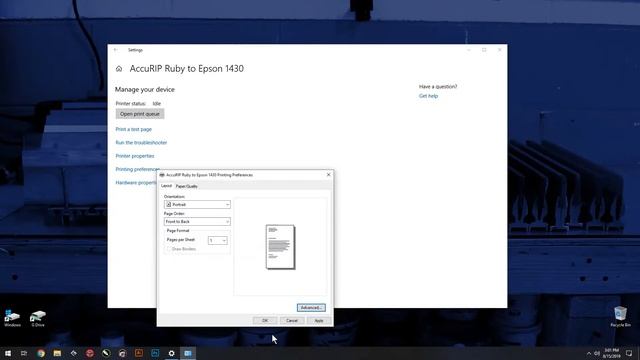The height and width of the screenshot is (360, 640).
Task: Click the Advanced button
Action: pyautogui.click(x=311, y=307)
